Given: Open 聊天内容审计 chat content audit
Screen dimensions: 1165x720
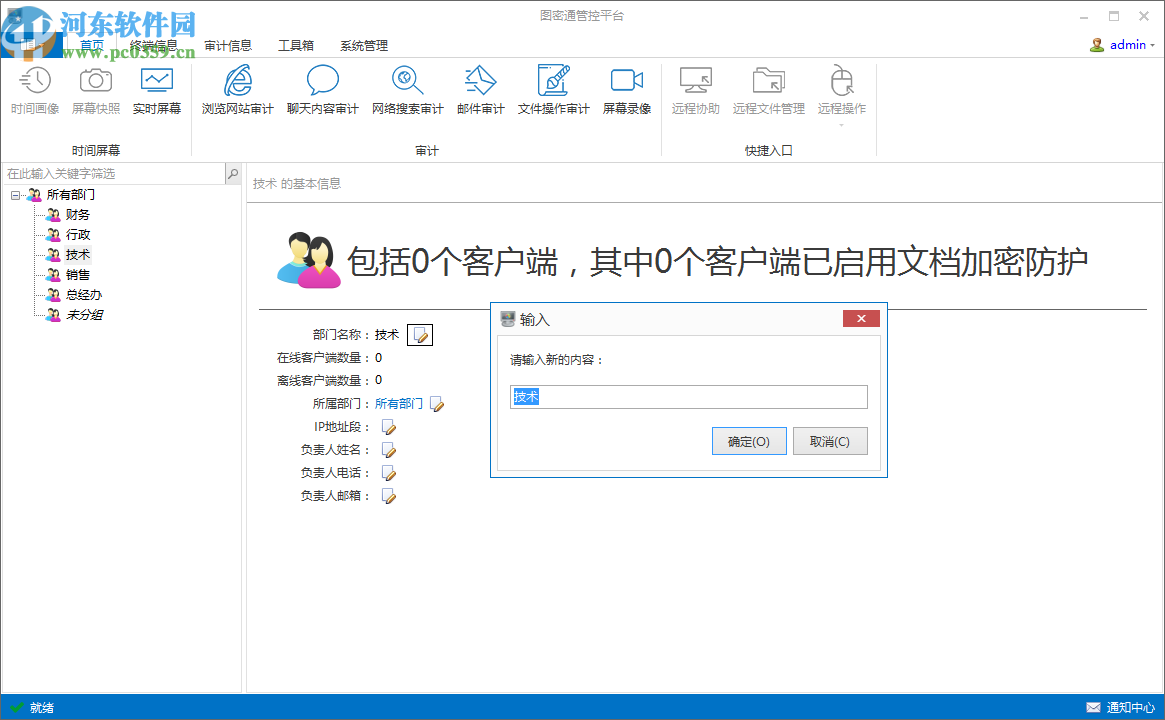Looking at the screenshot, I should pyautogui.click(x=322, y=90).
